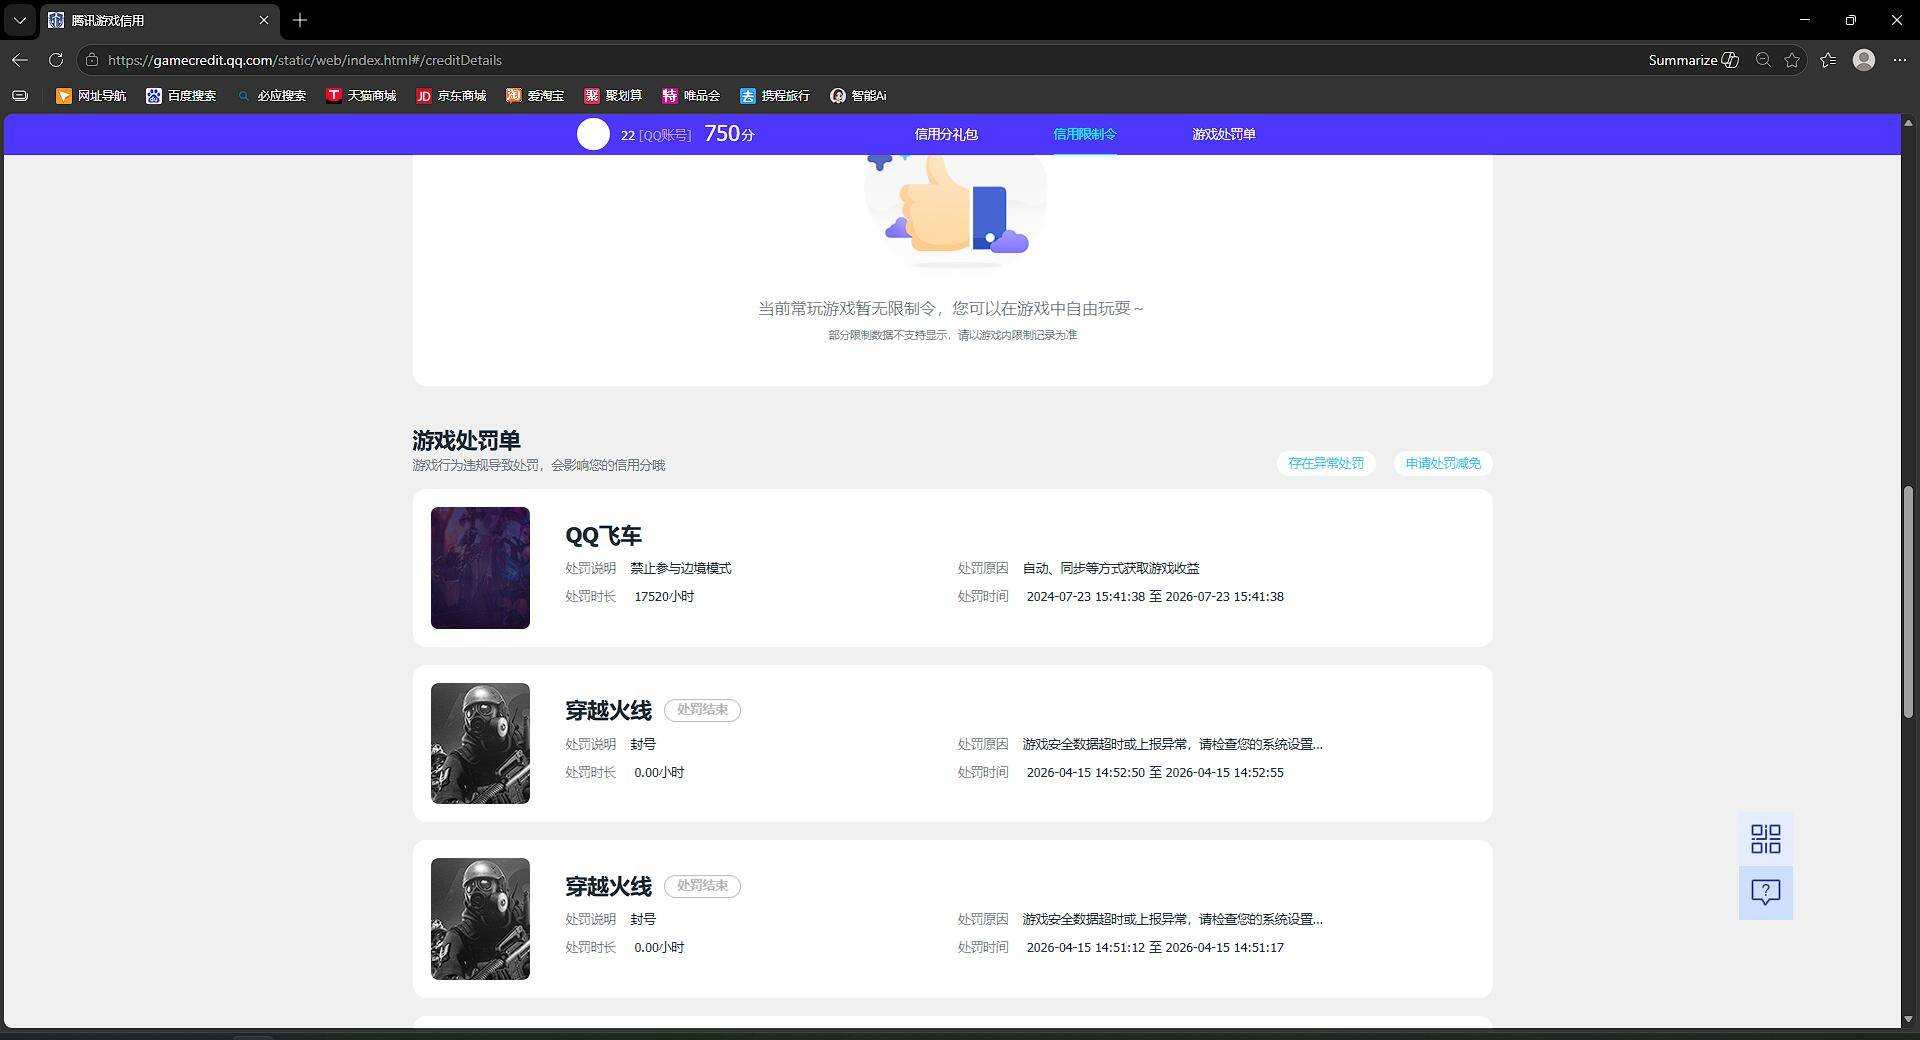Image resolution: width=1920 pixels, height=1040 pixels.
Task: View site info lock icon
Action: [92, 60]
